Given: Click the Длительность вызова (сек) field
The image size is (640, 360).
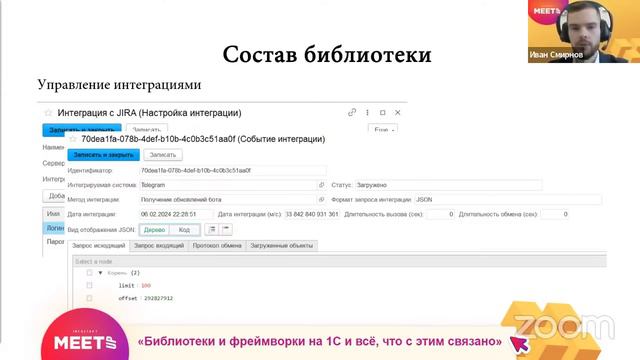Looking at the screenshot, I should pyautogui.click(x=440, y=214).
